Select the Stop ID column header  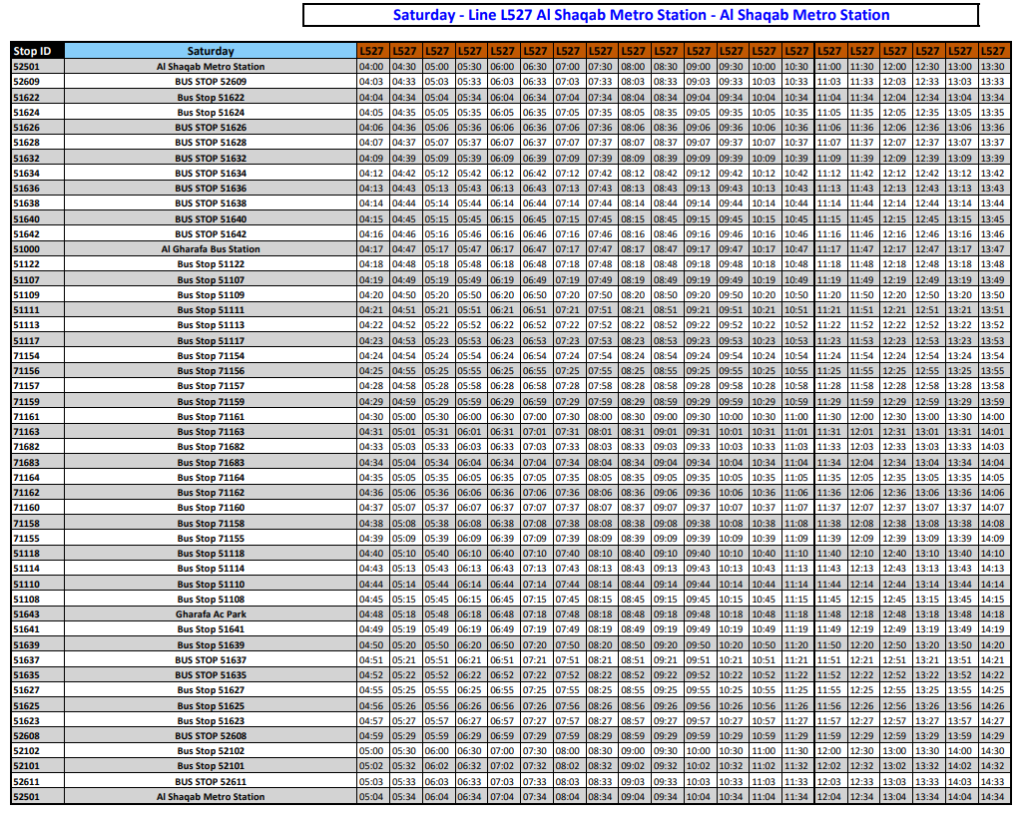tap(37, 51)
